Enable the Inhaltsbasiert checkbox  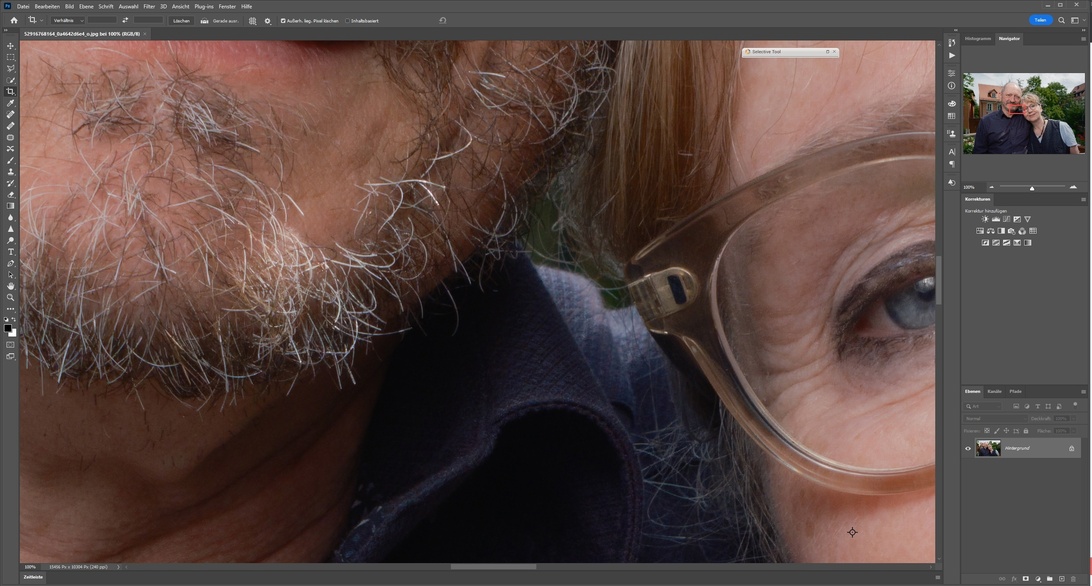(348, 20)
